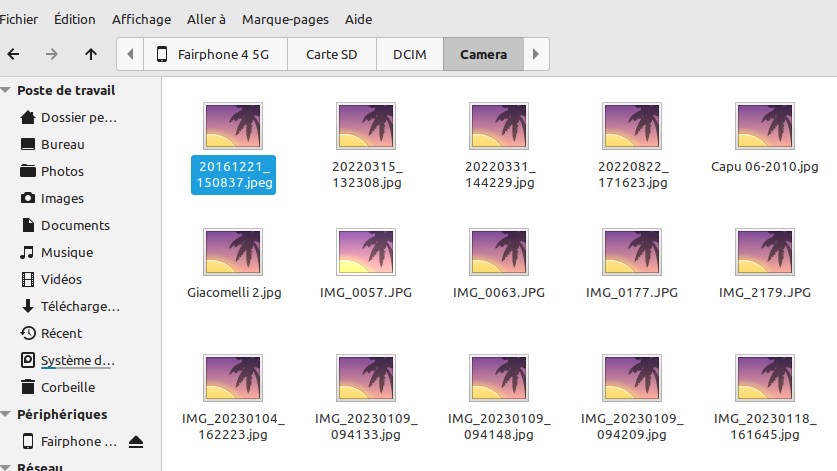Select thumbnail of Capu 06-2010.jpg

pos(764,126)
